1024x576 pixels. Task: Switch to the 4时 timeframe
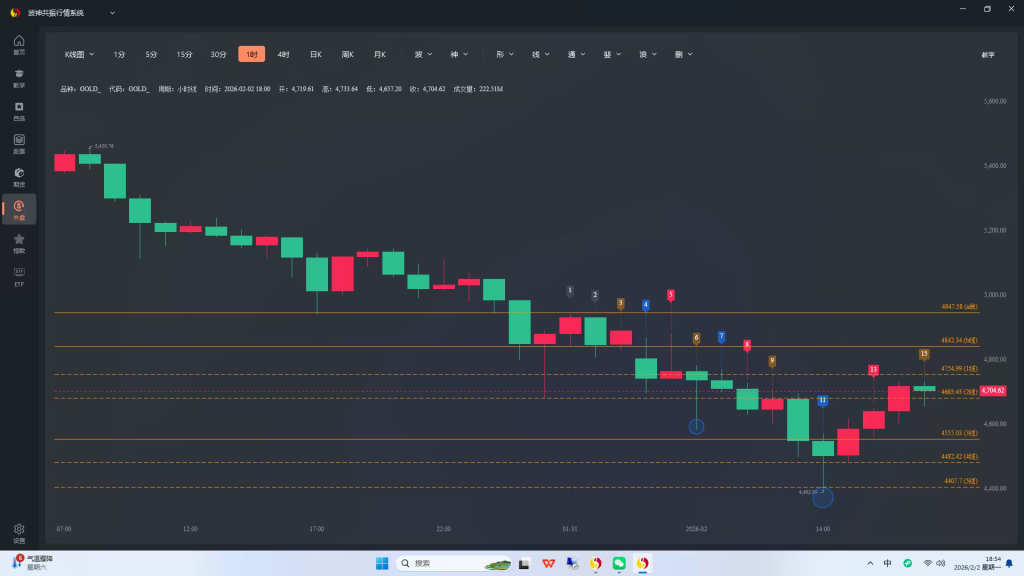coord(283,54)
